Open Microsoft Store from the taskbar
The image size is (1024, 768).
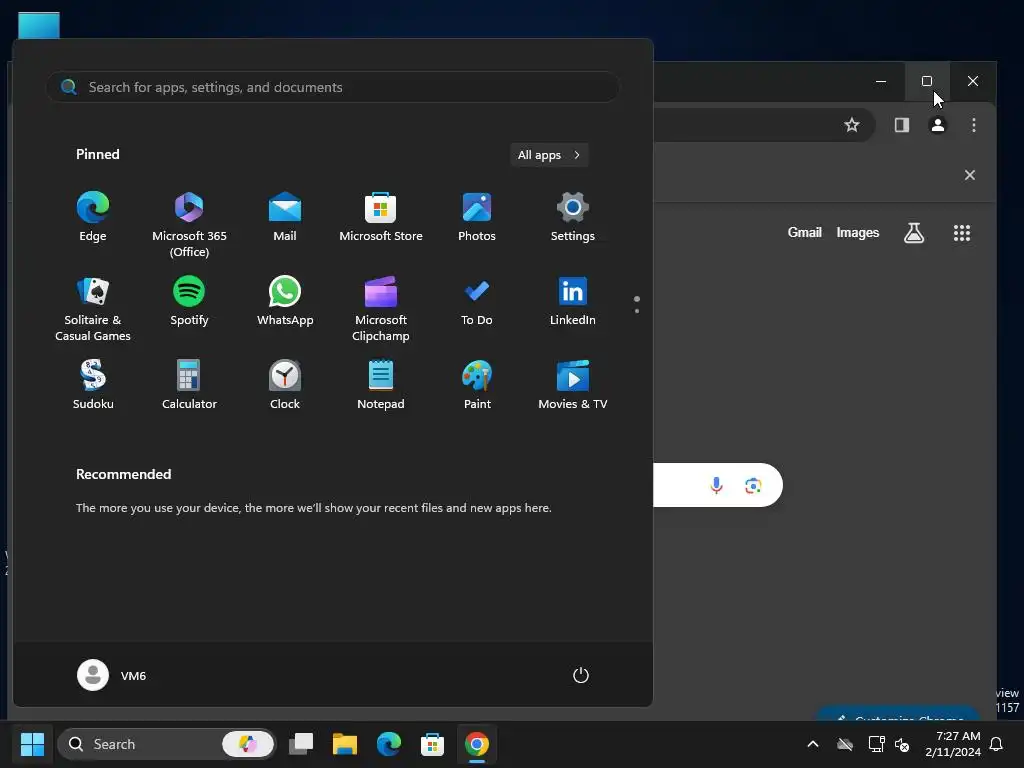(432, 744)
